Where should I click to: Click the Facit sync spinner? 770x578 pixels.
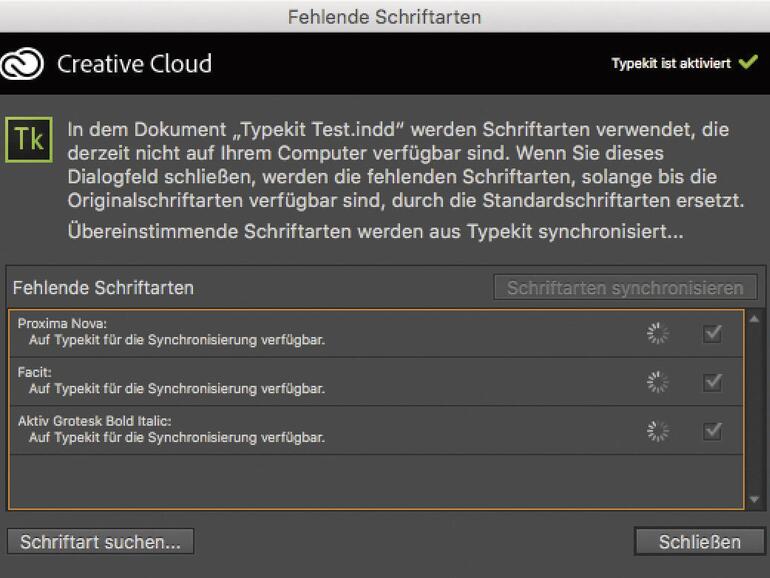(658, 382)
